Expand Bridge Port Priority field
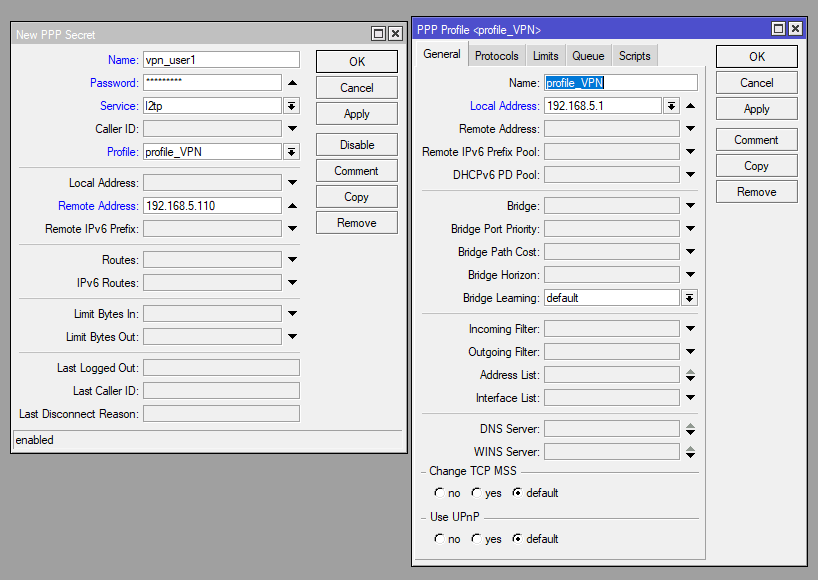Image resolution: width=818 pixels, height=580 pixels. [691, 228]
